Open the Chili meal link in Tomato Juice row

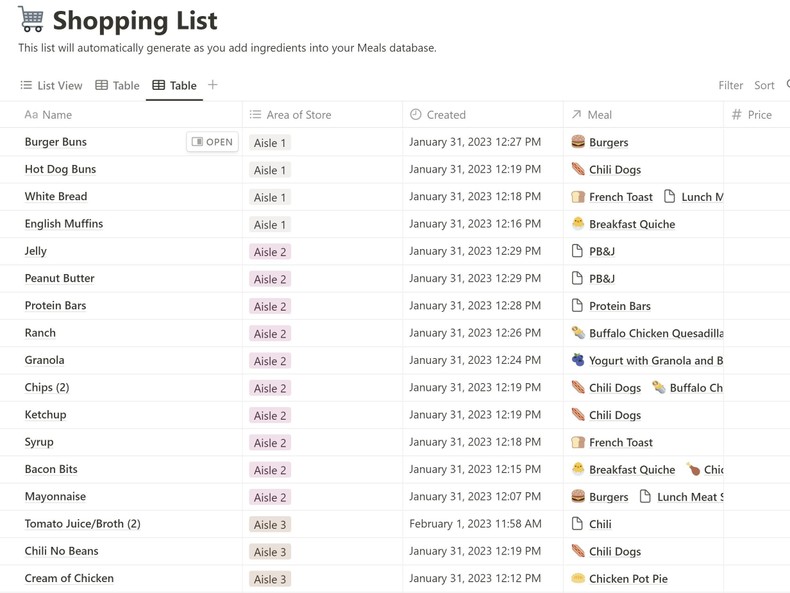click(x=600, y=524)
